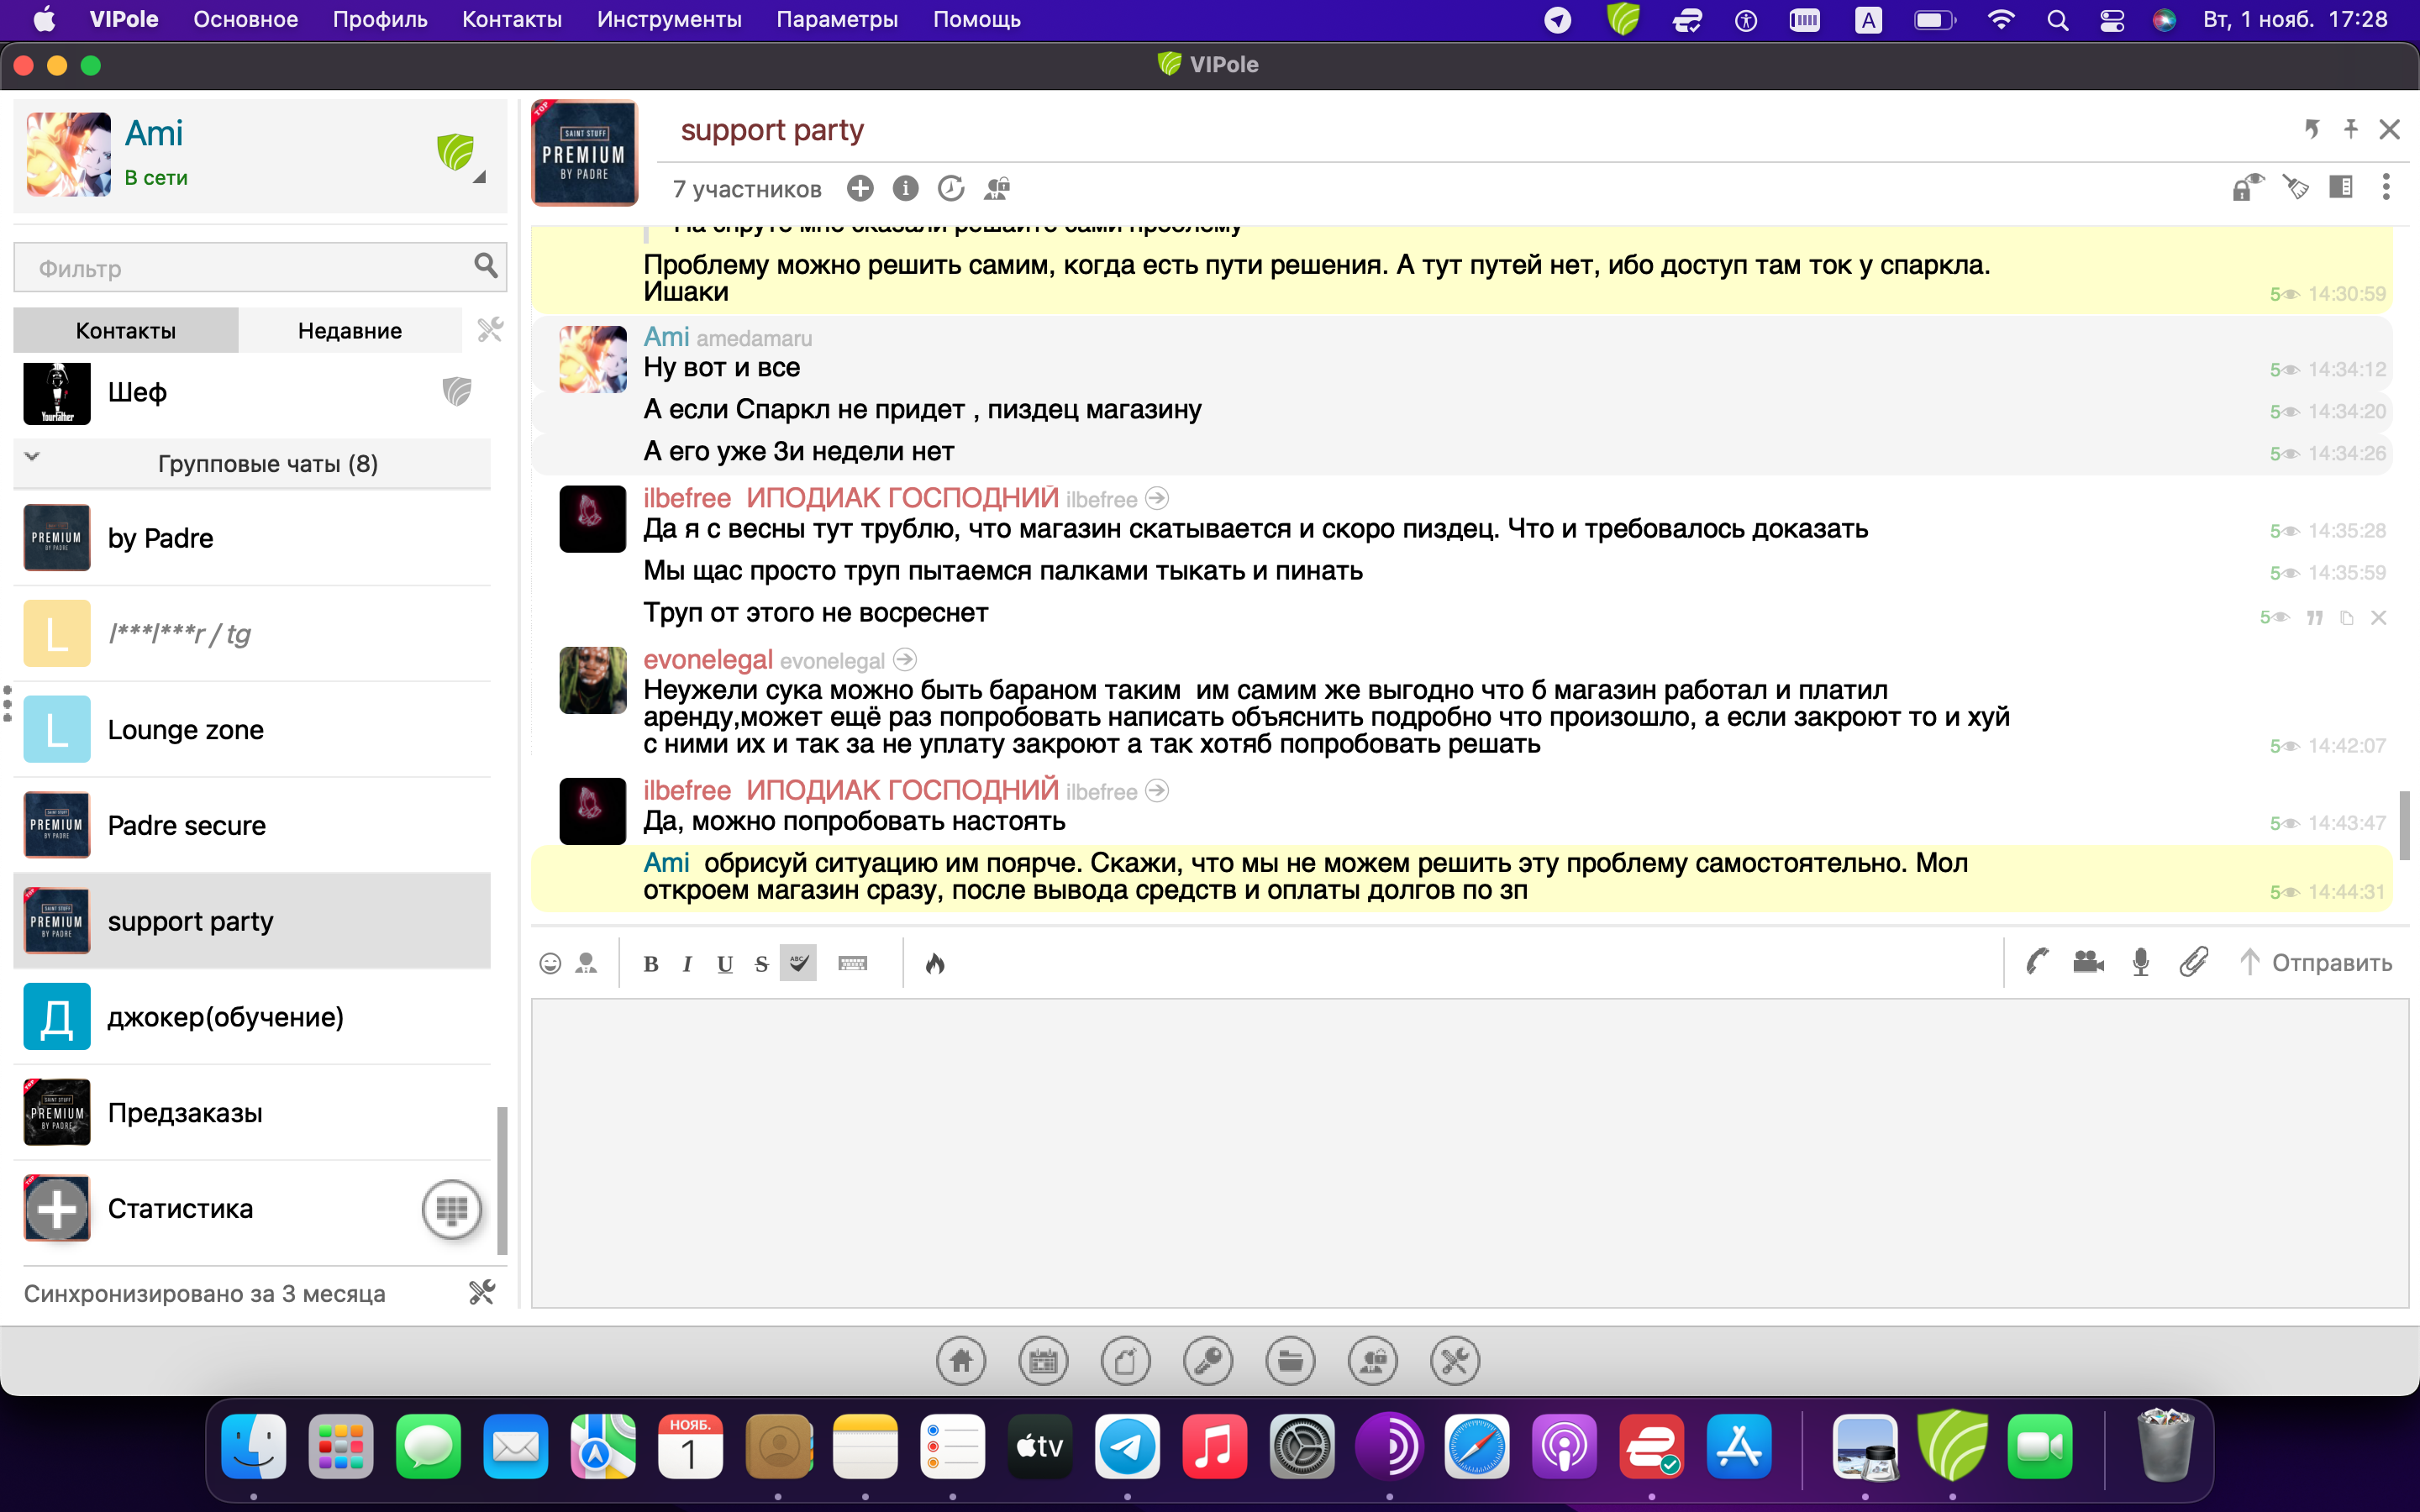Click in the message input area
2420x1512 pixels.
click(1469, 1152)
